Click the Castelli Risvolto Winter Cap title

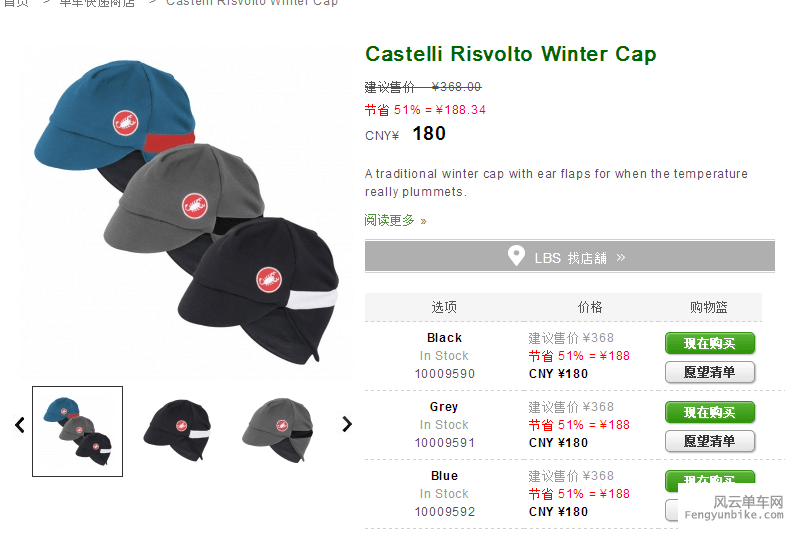click(x=511, y=54)
